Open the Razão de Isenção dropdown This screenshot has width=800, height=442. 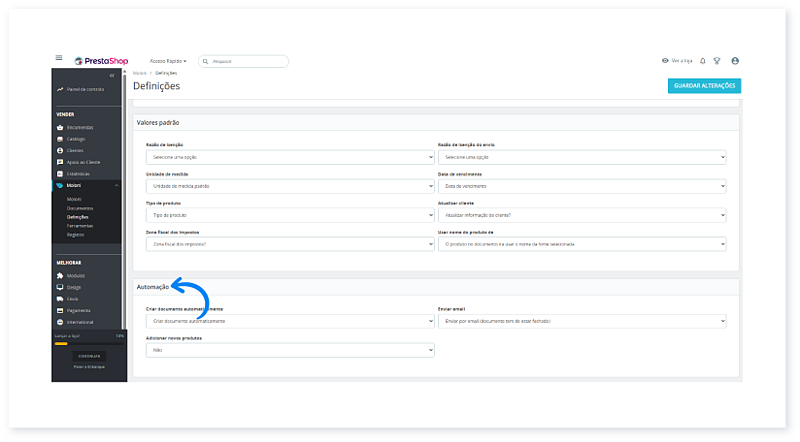pos(289,157)
